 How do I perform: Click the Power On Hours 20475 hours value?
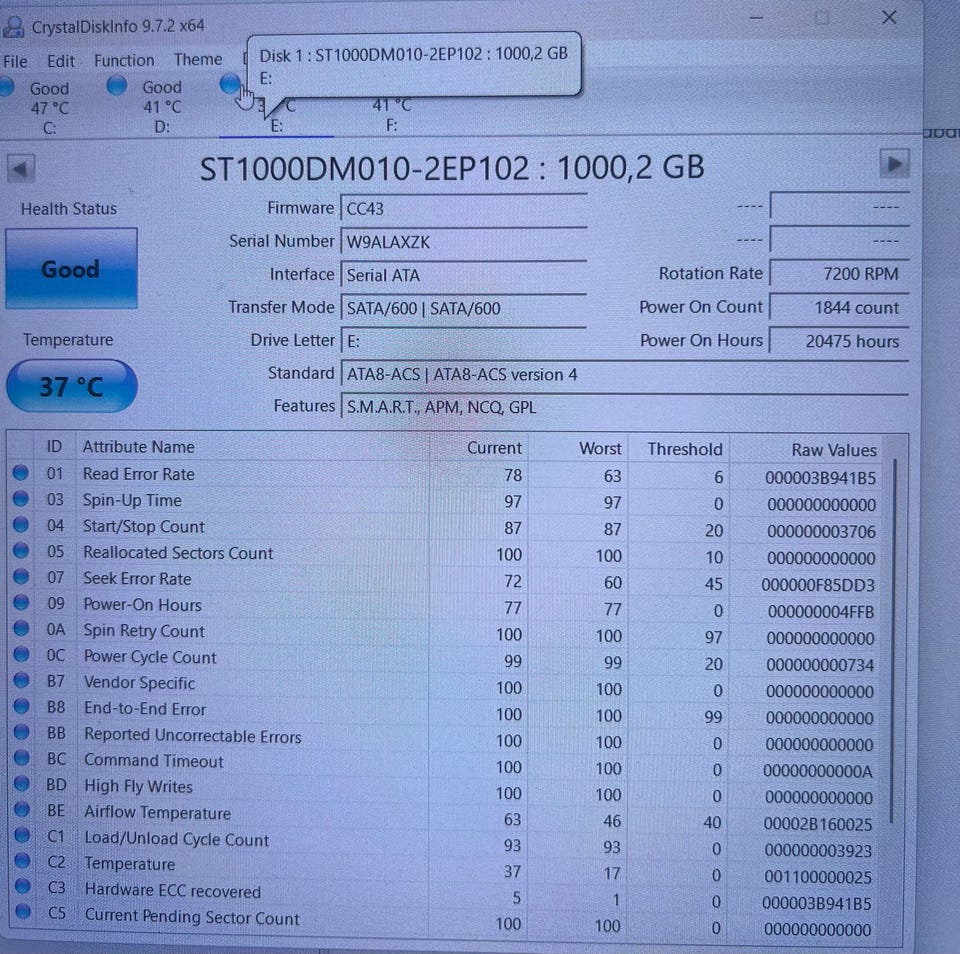coord(839,341)
